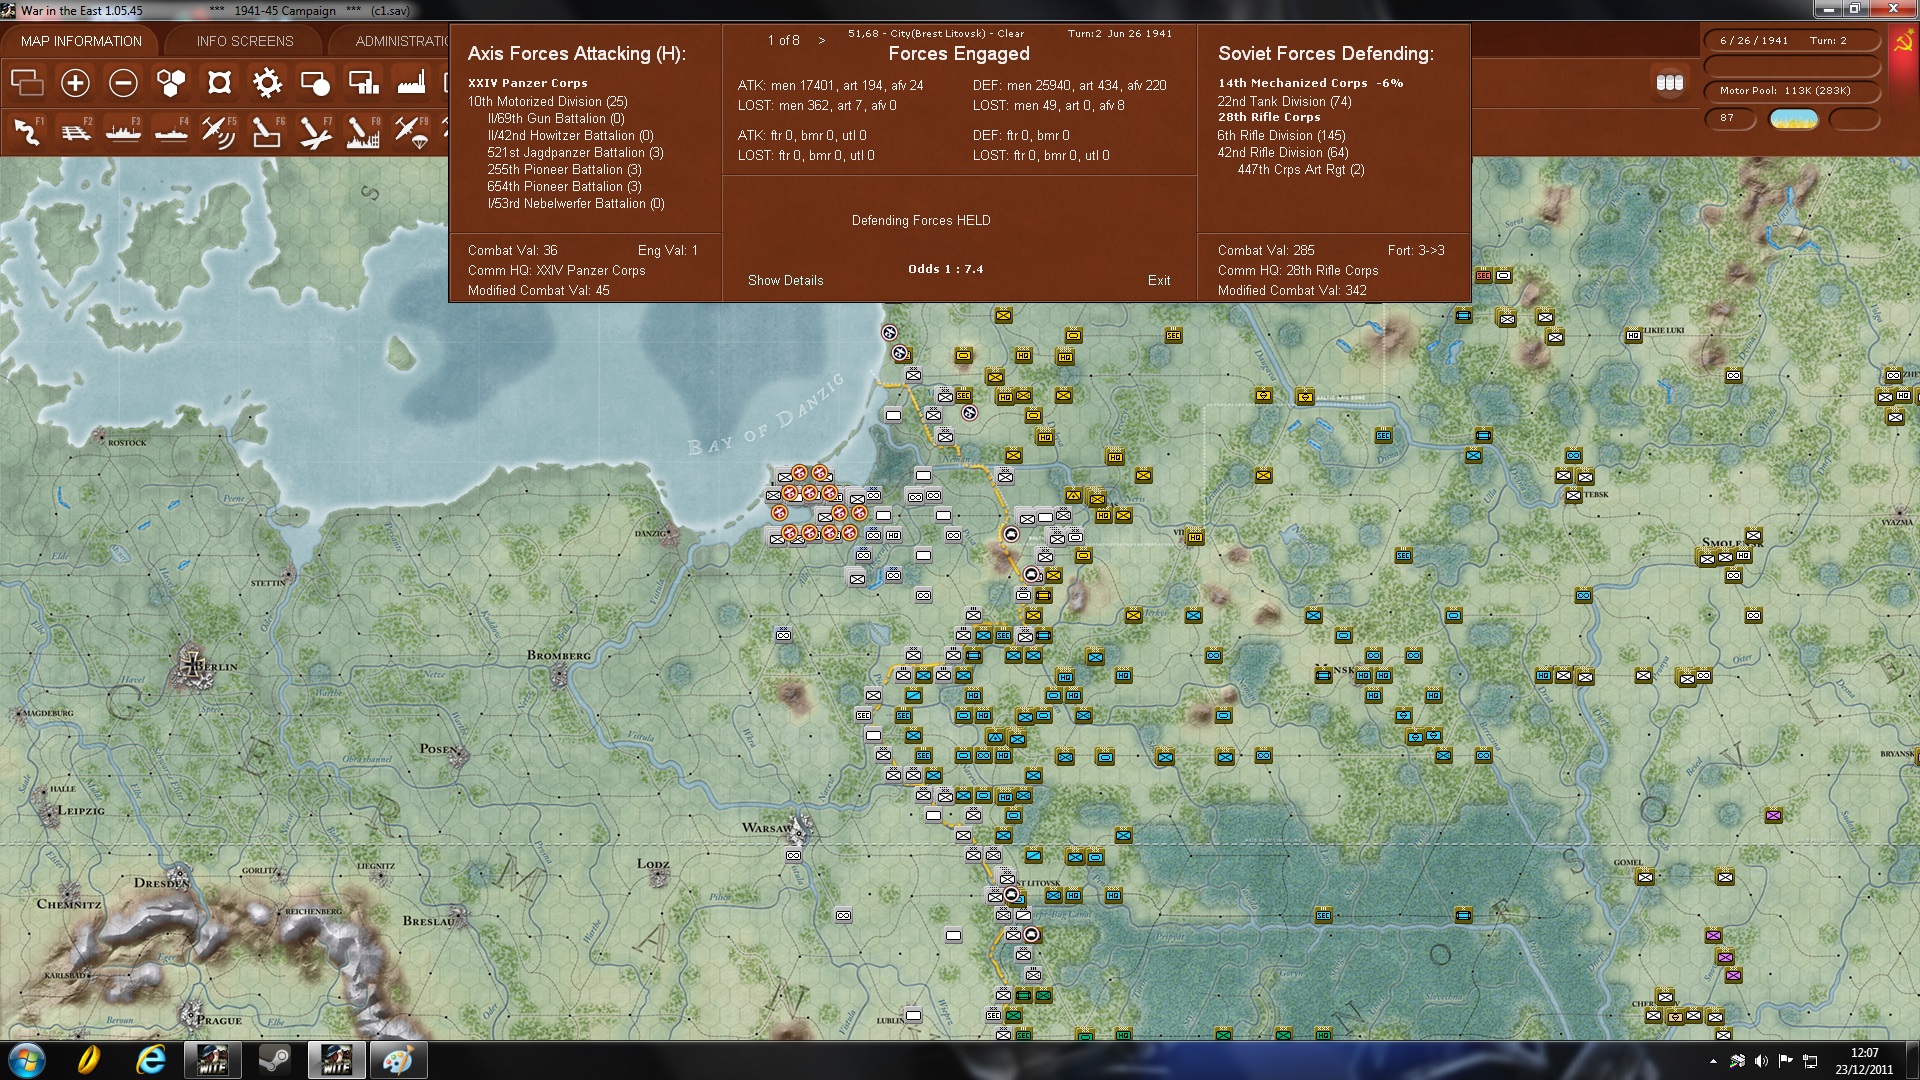Select 521st Jagdpanzer Battalion entry
The height and width of the screenshot is (1080, 1920).
(x=575, y=152)
